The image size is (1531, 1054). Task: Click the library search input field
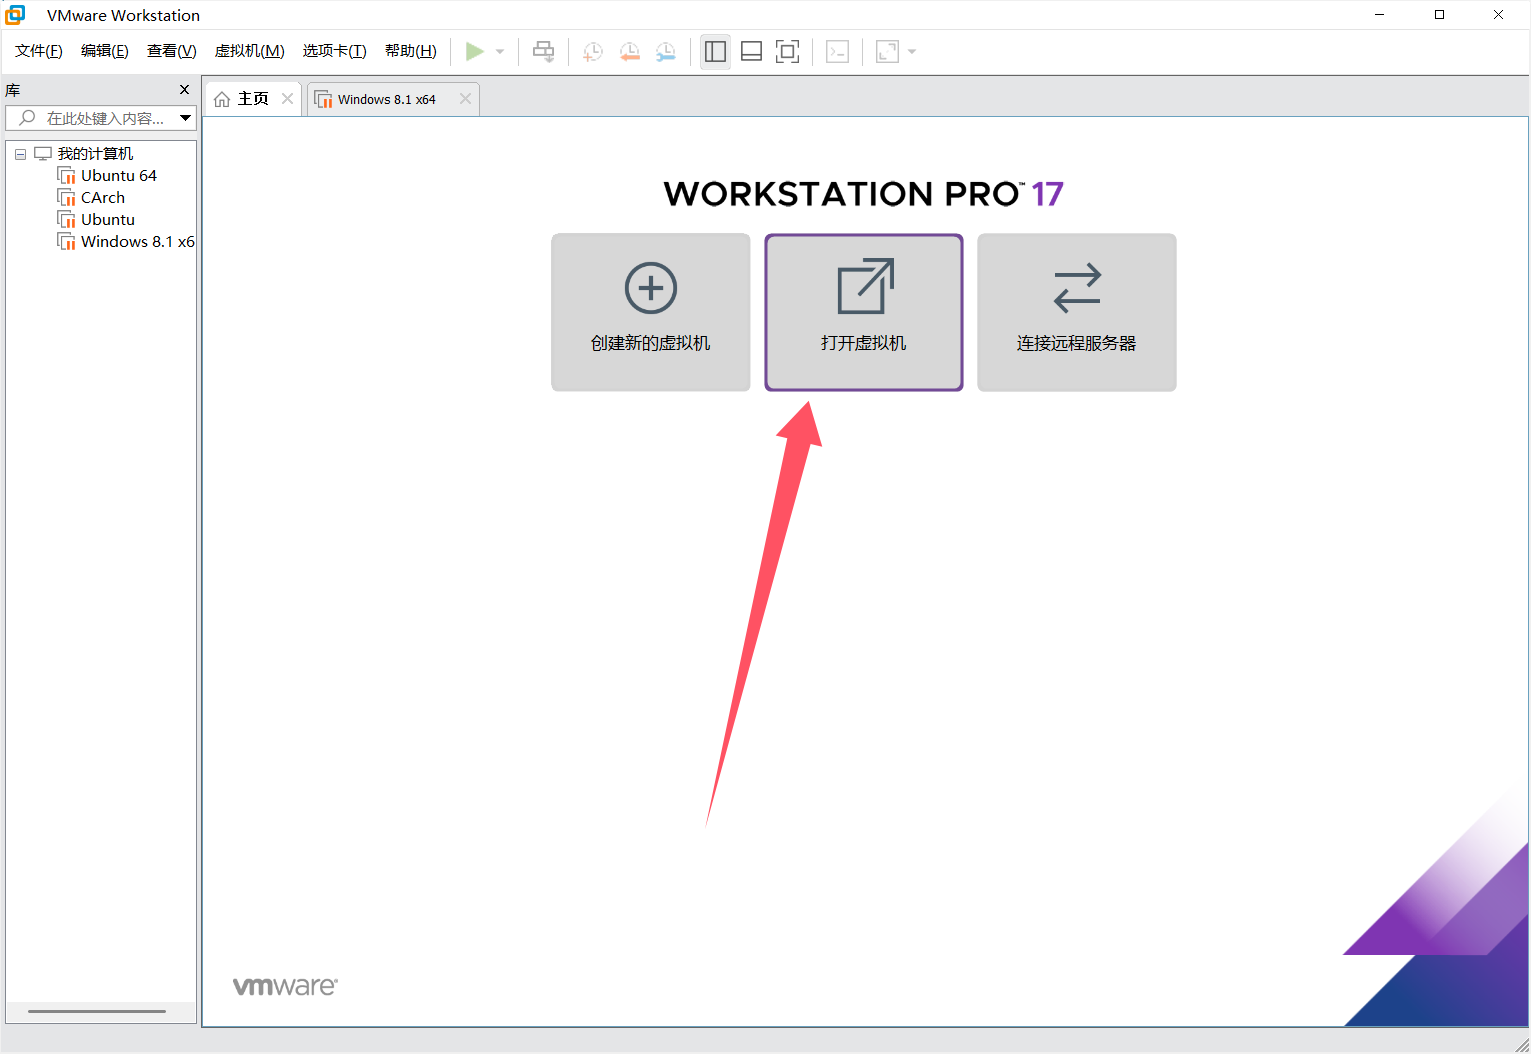point(100,118)
